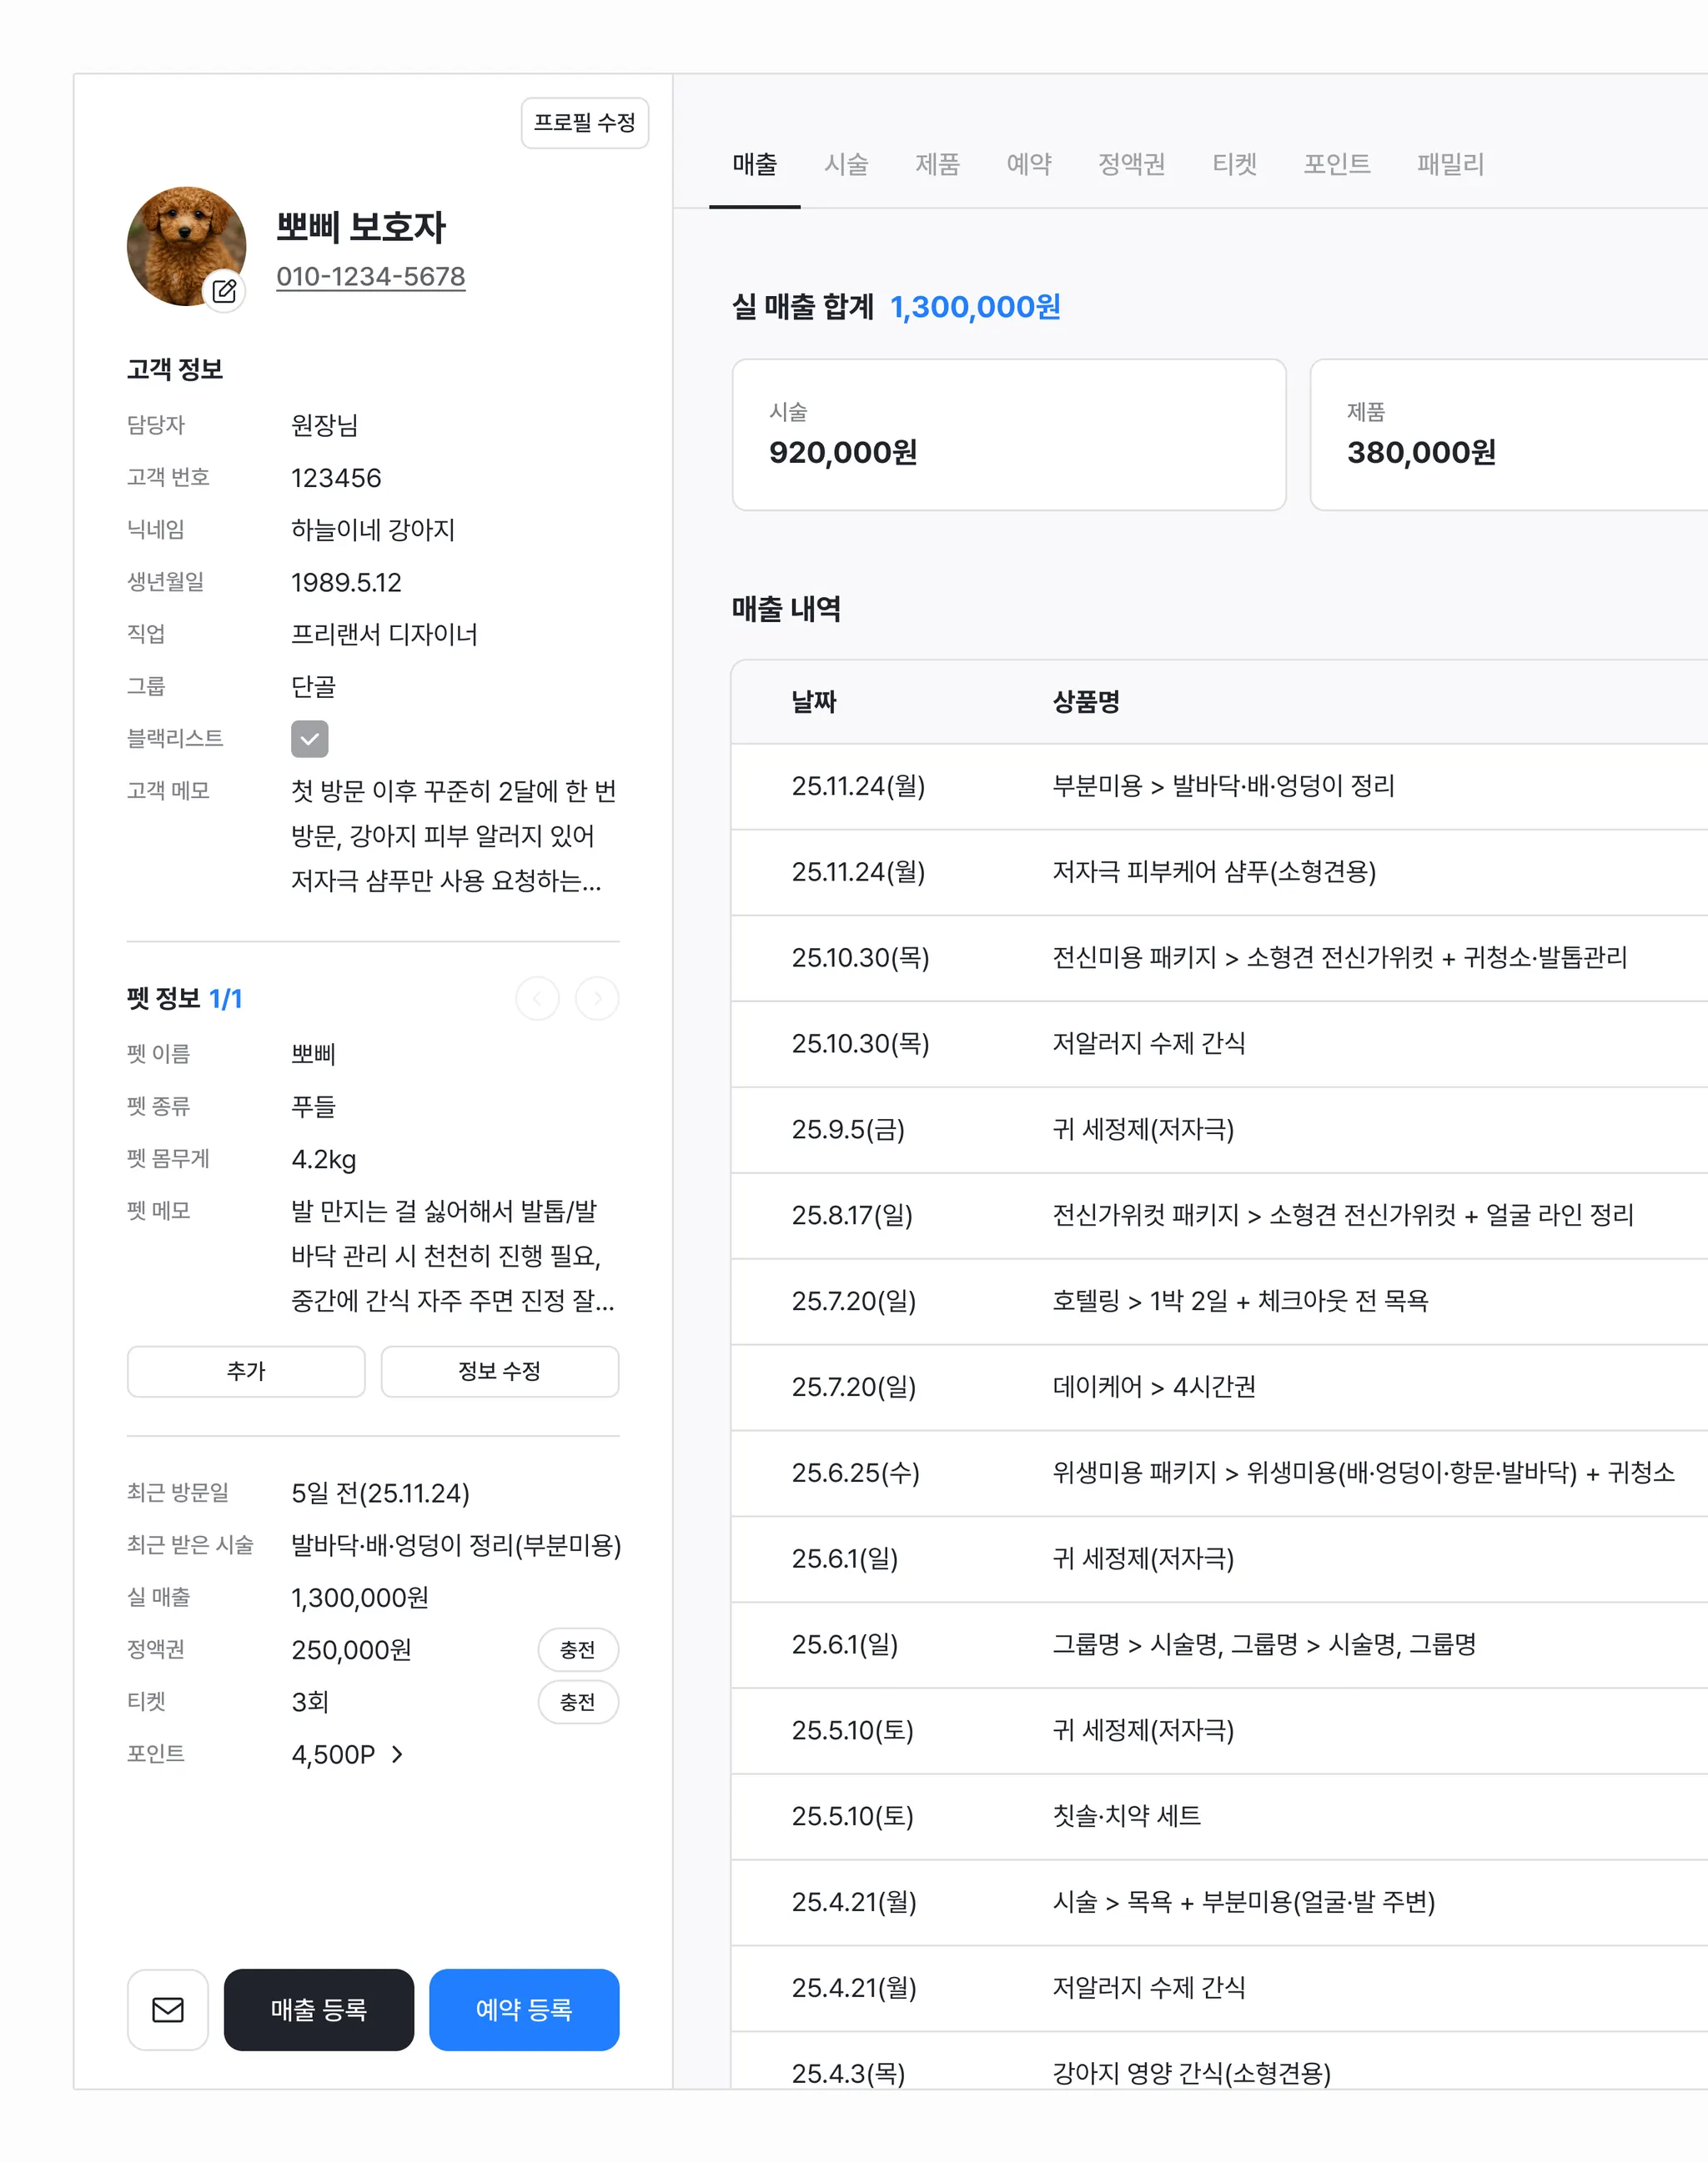Click the envelope message icon button
The height and width of the screenshot is (2163, 1708).
pos(168,2009)
